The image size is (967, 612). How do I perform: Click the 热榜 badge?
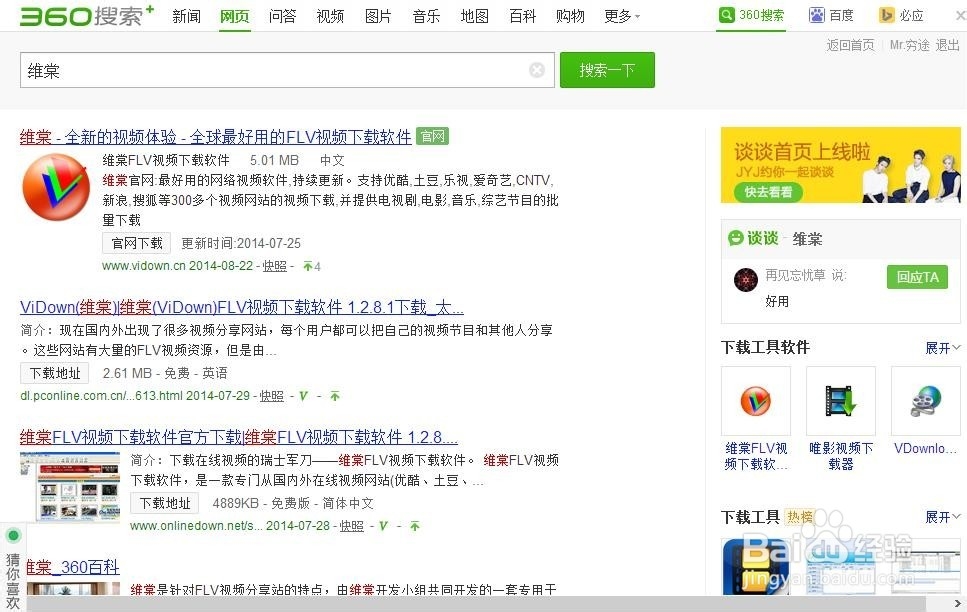pyautogui.click(x=800, y=517)
